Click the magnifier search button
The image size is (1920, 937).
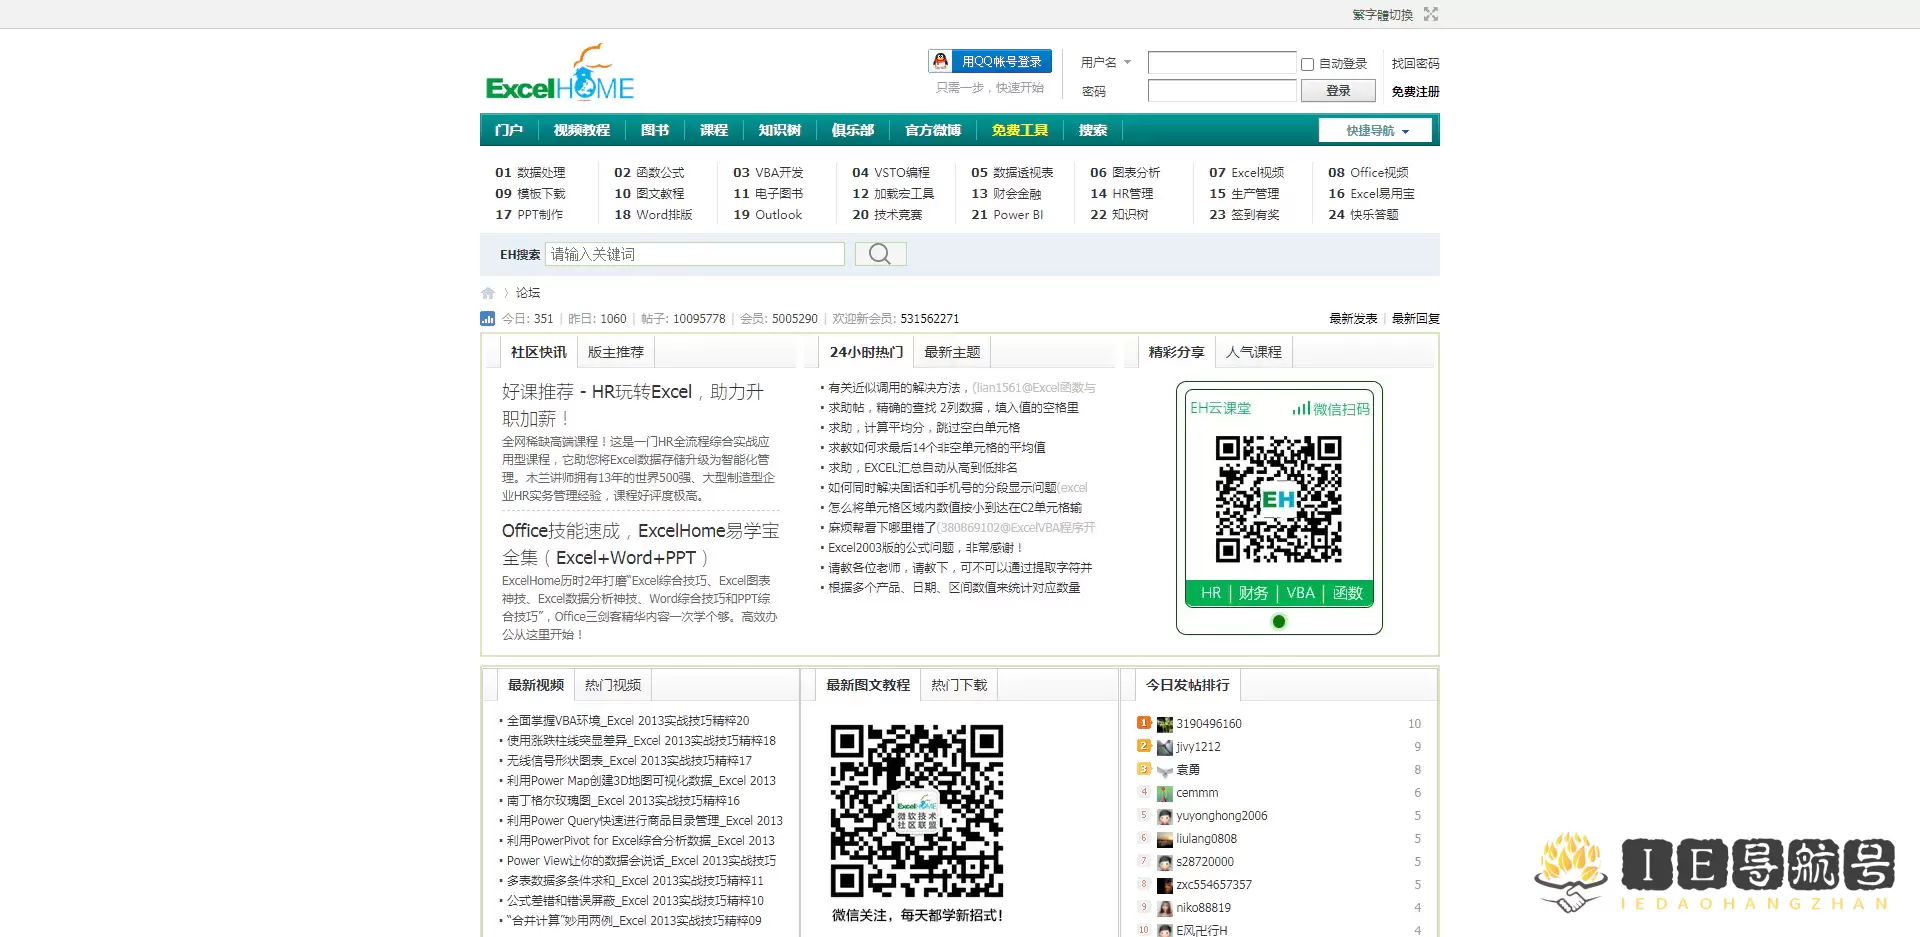[880, 254]
